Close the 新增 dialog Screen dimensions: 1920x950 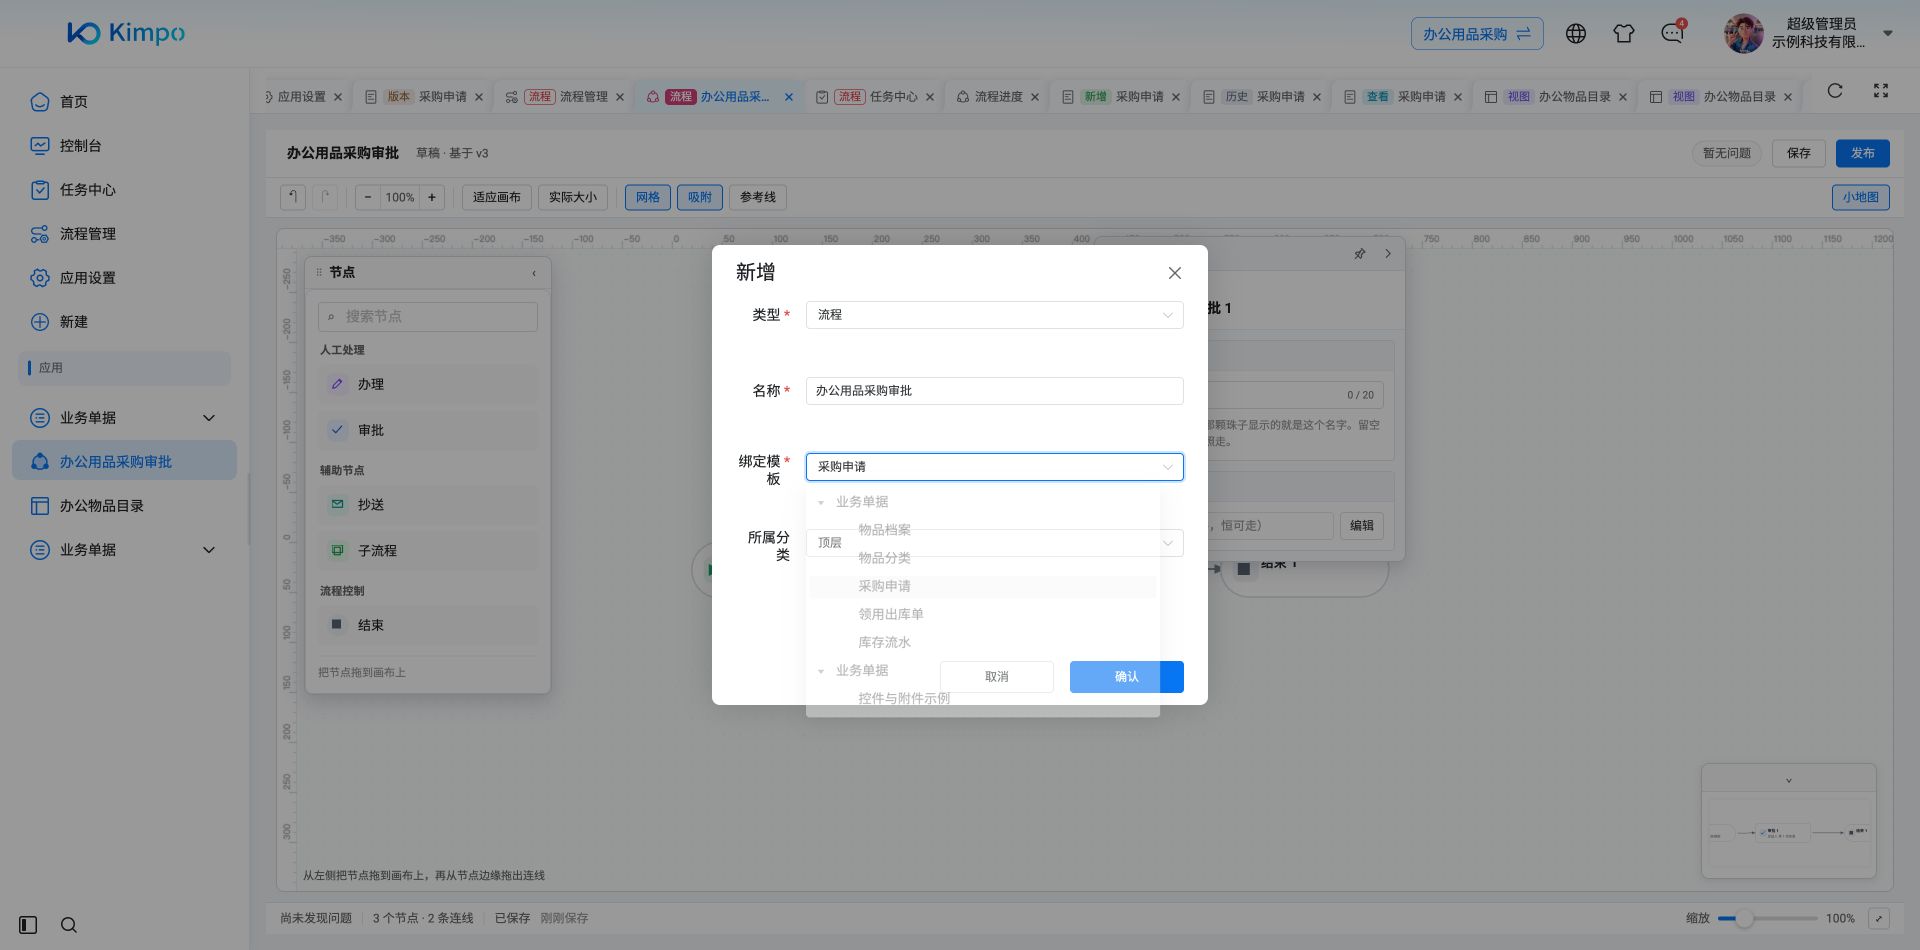tap(1175, 273)
